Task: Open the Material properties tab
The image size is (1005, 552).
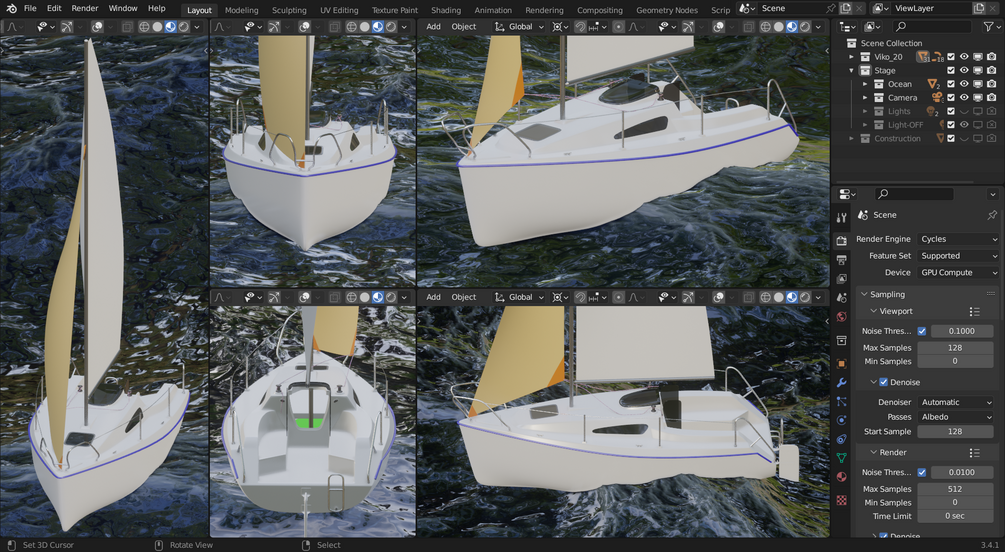Action: (x=842, y=477)
